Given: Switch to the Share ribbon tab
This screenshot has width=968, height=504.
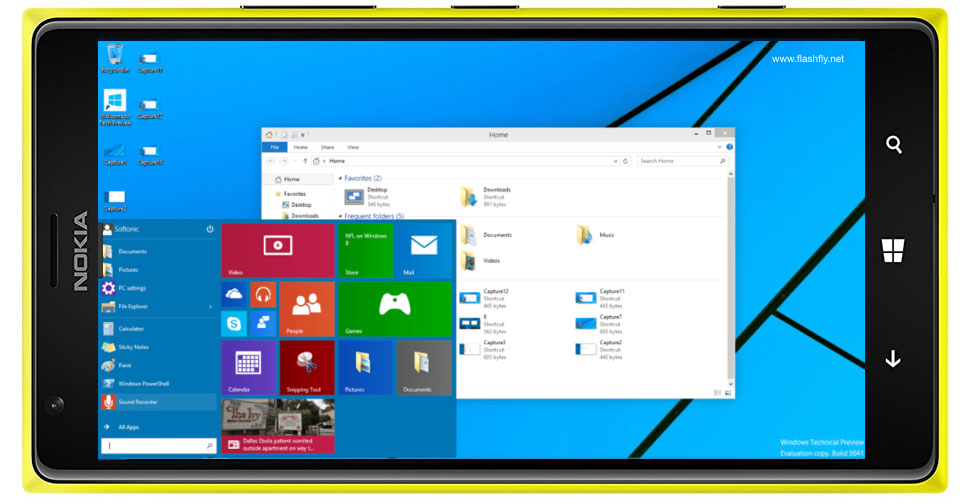Looking at the screenshot, I should tap(327, 147).
